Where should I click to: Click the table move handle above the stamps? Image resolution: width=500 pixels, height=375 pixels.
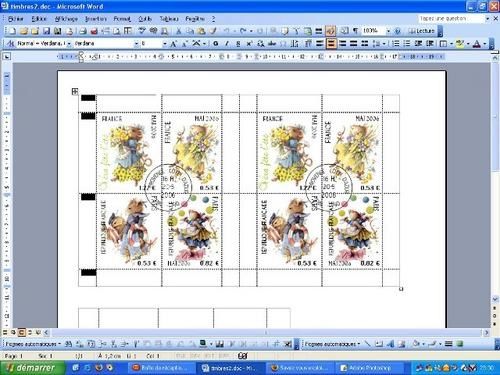pos(75,91)
